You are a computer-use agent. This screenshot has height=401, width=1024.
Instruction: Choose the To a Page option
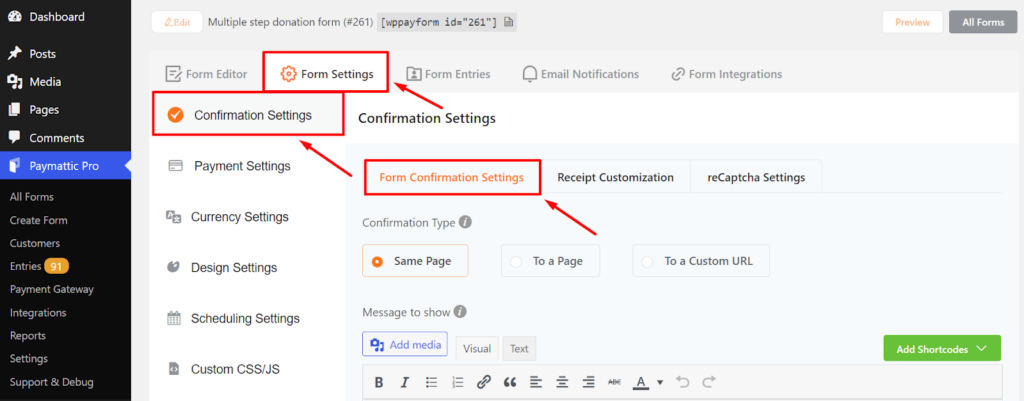tap(550, 261)
